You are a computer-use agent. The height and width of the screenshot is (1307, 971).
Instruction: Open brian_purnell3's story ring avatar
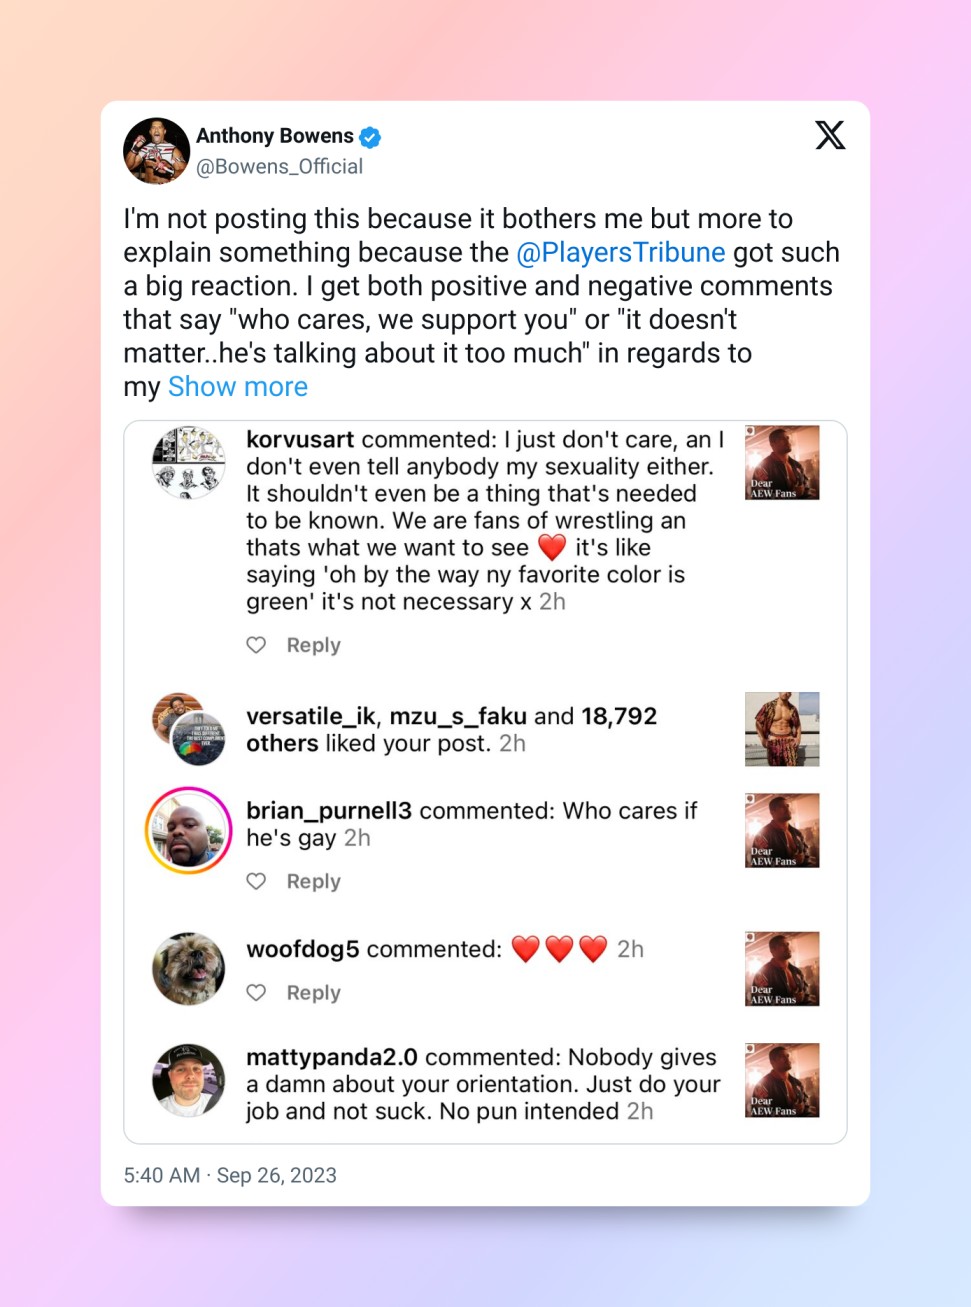tap(188, 830)
